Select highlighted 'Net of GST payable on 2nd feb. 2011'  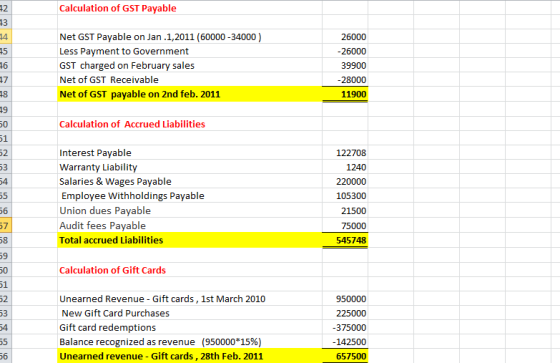click(x=190, y=94)
